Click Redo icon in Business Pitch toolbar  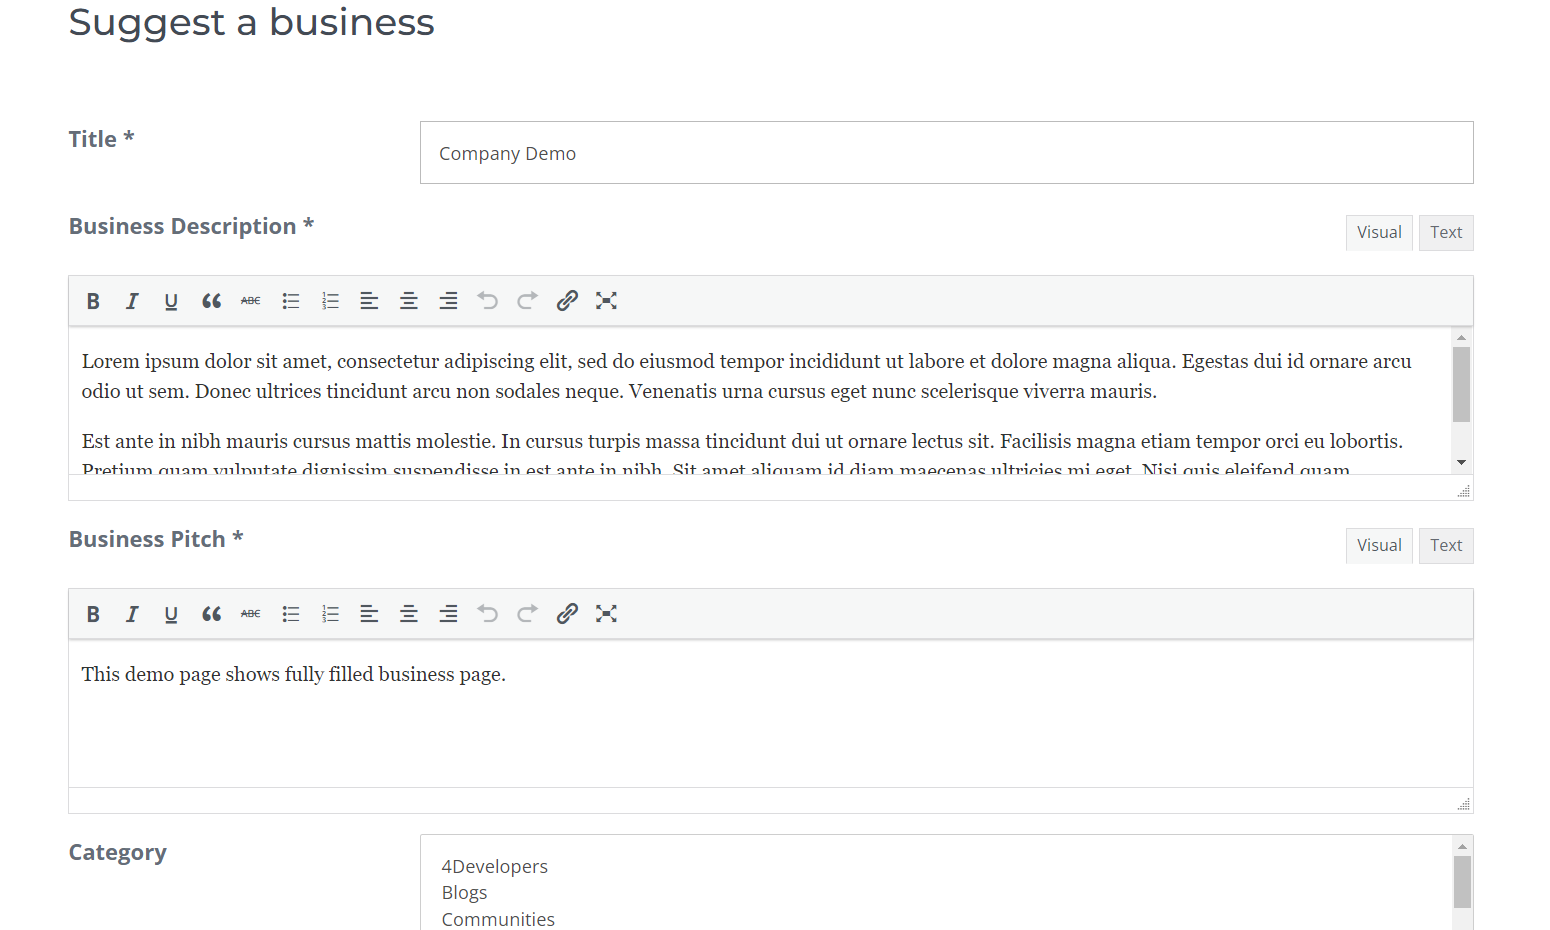(527, 614)
